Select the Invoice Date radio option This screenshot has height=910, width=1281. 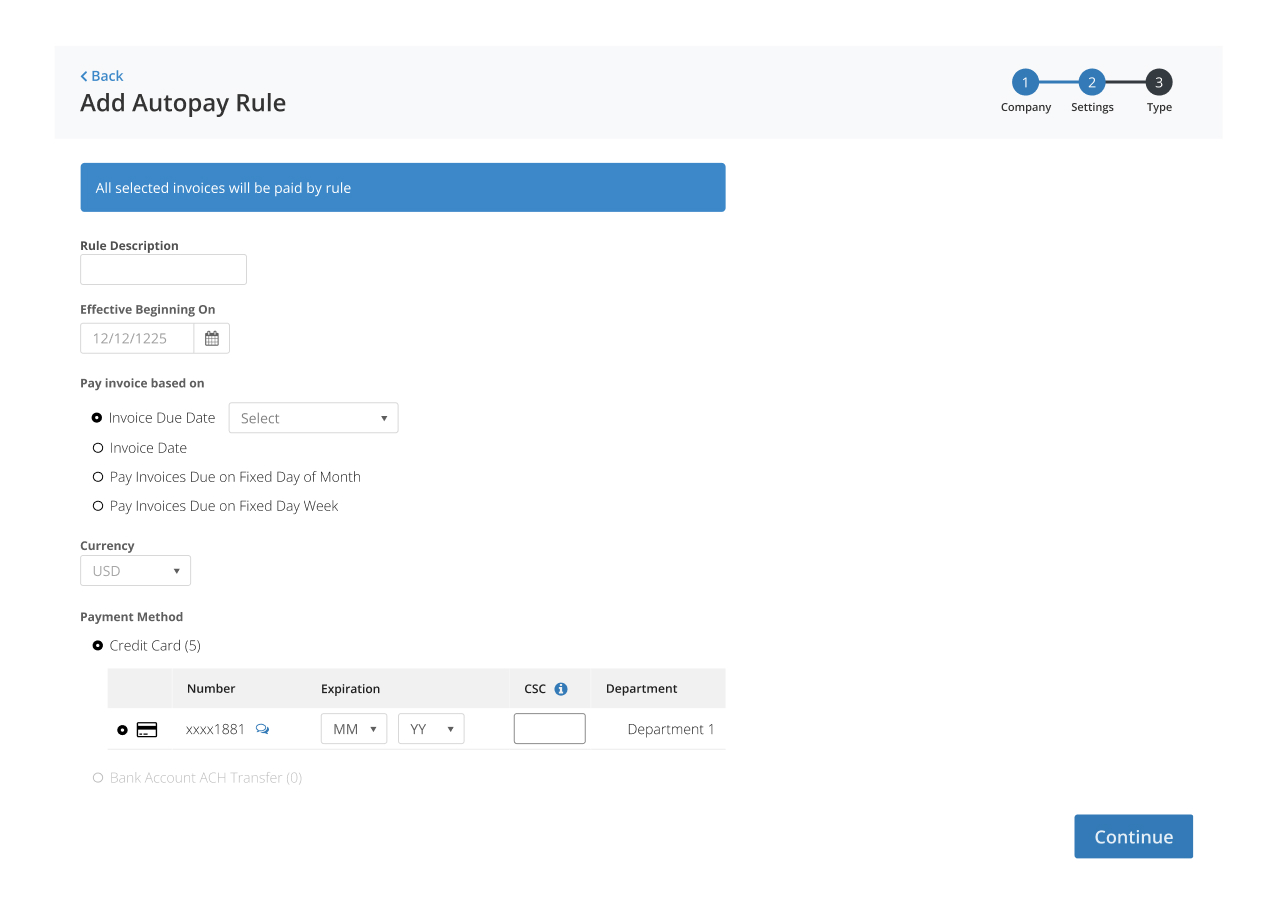coord(98,448)
